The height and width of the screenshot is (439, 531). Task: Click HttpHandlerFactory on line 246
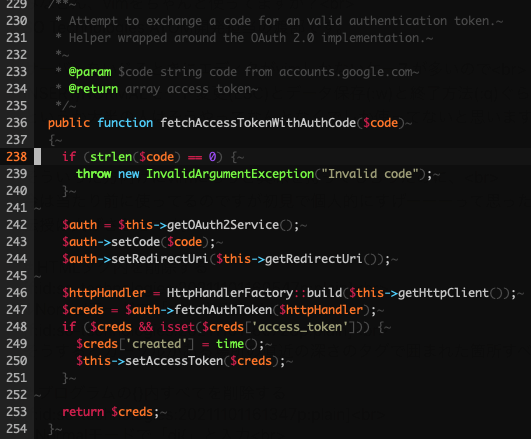230,293
